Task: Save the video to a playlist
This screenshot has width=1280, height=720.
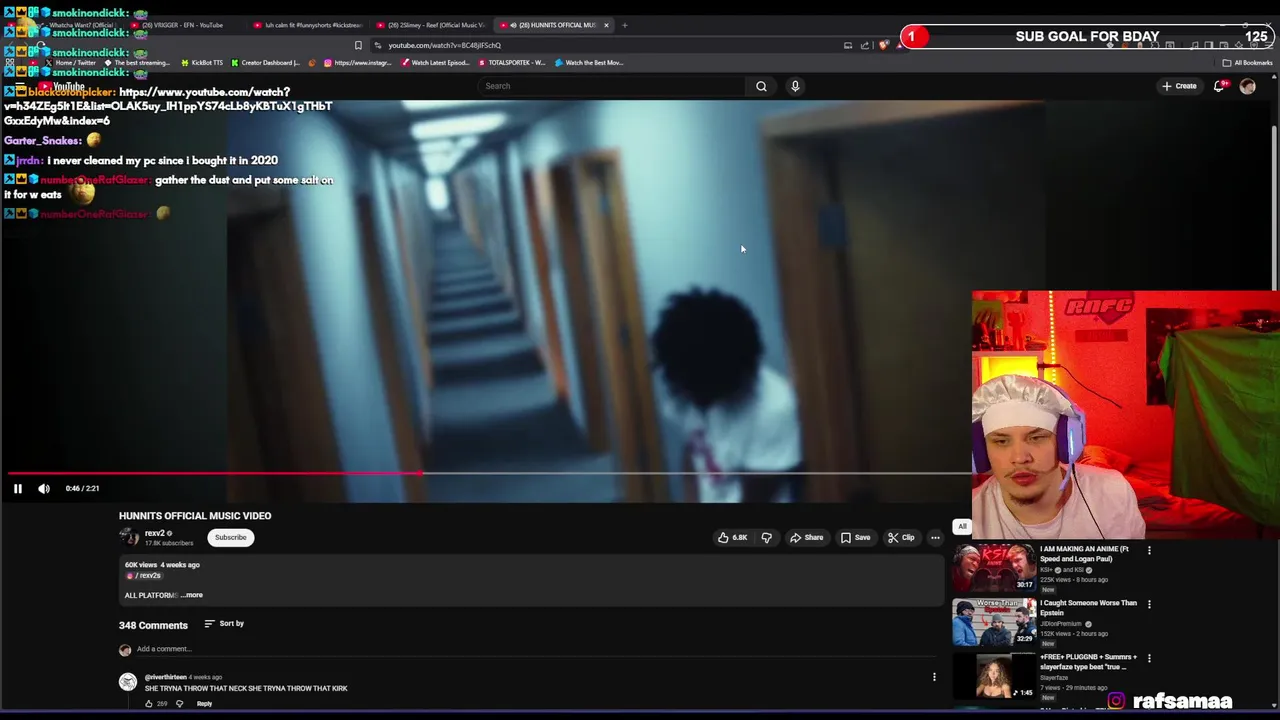Action: 855,537
